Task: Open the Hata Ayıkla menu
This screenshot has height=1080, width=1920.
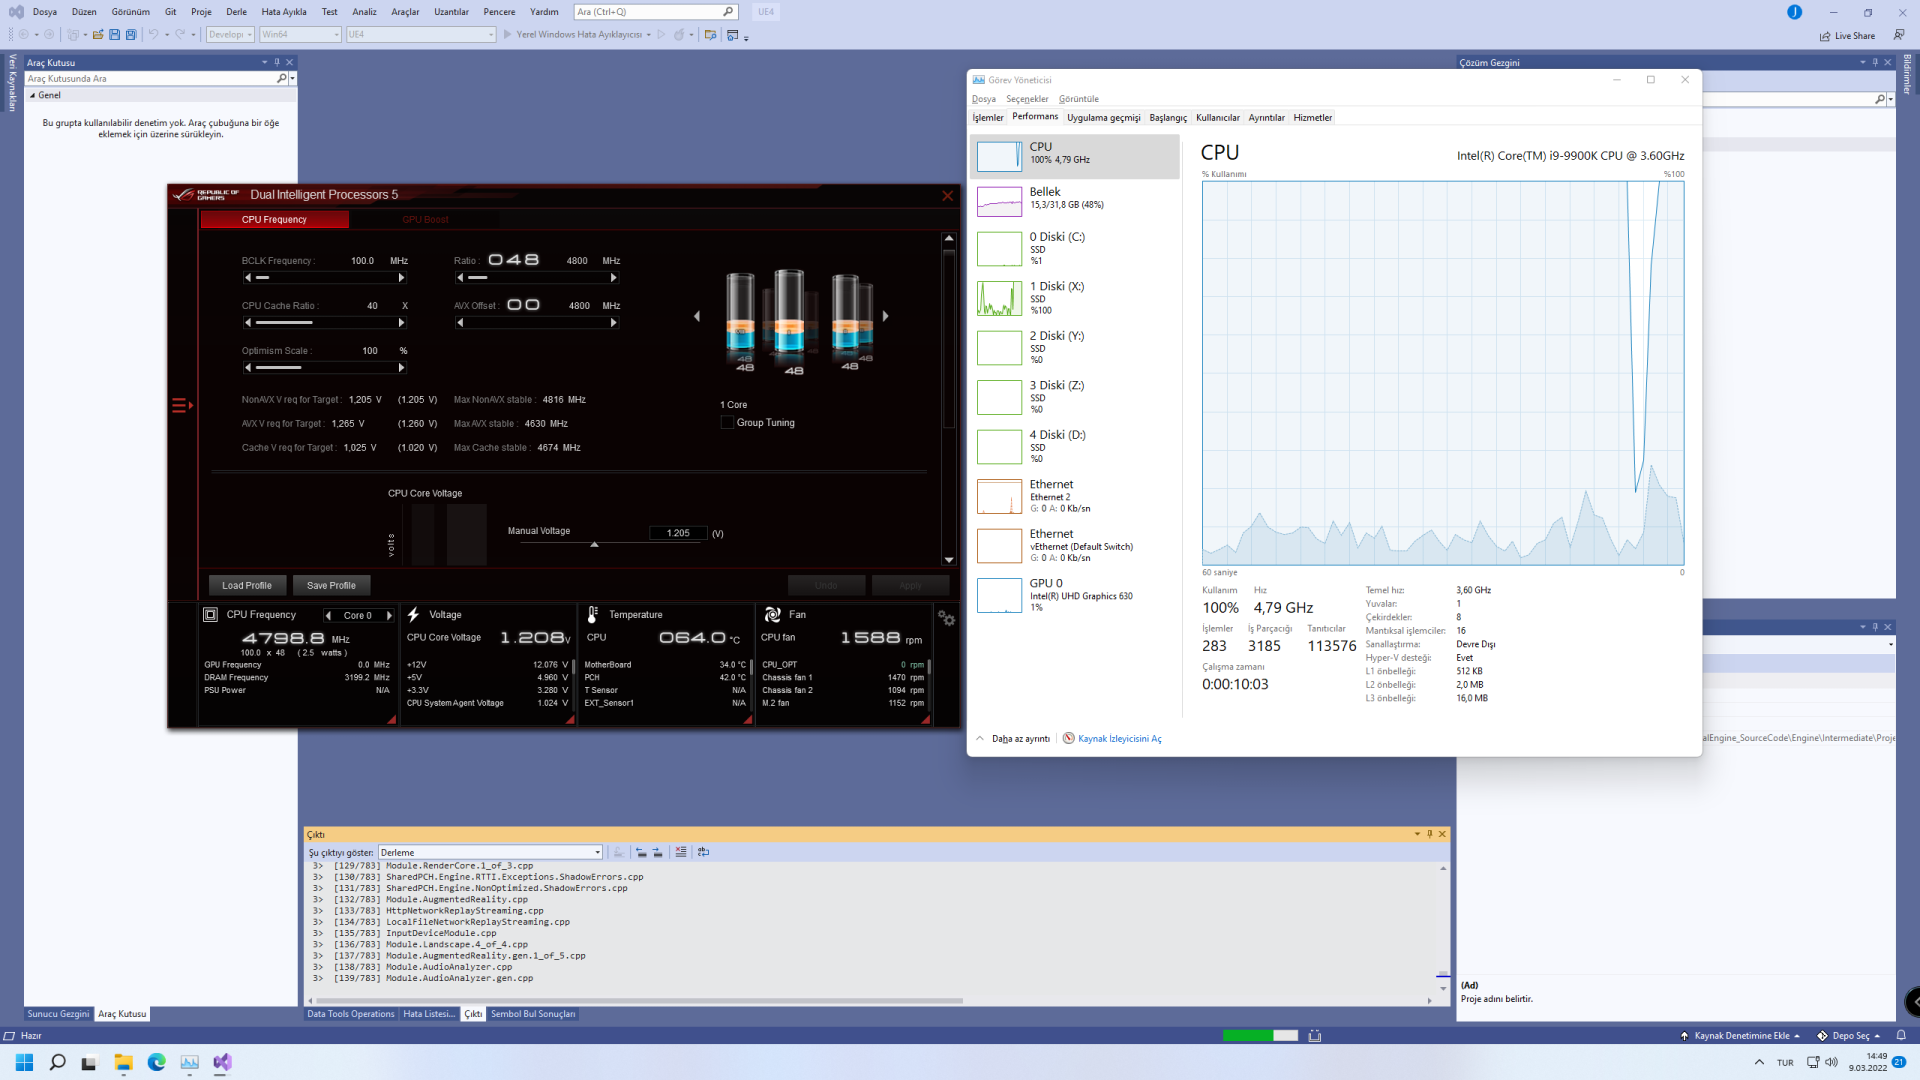Action: coord(284,12)
